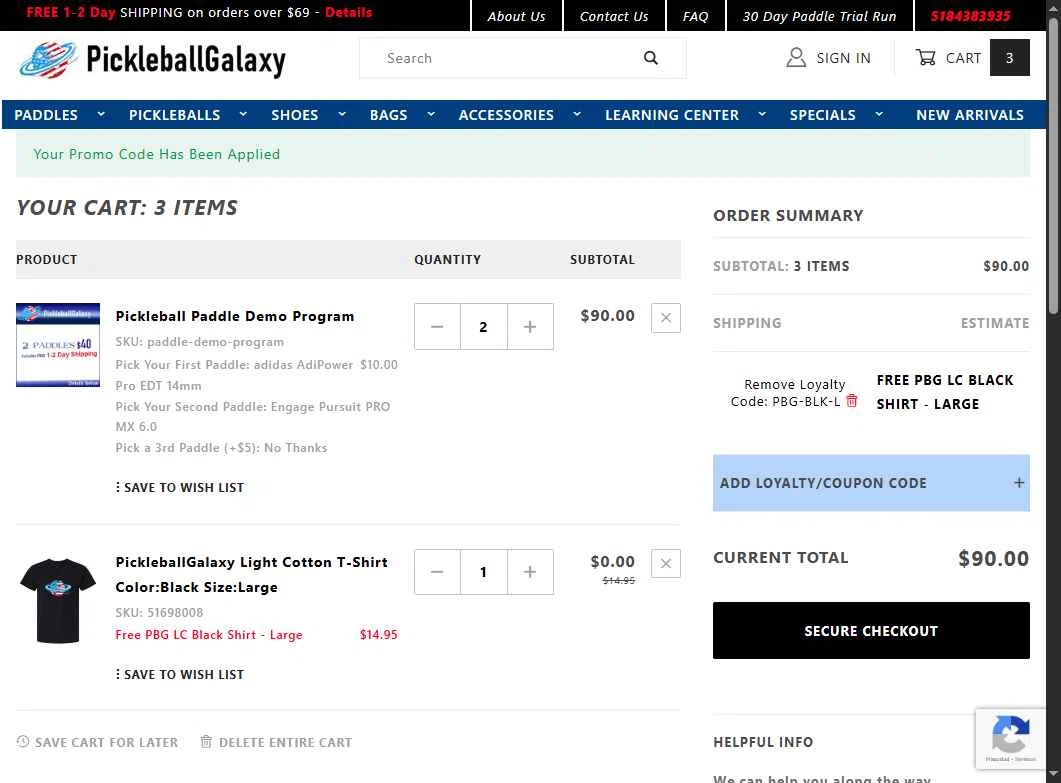
Task: Click the Sign In link
Action: (x=843, y=58)
